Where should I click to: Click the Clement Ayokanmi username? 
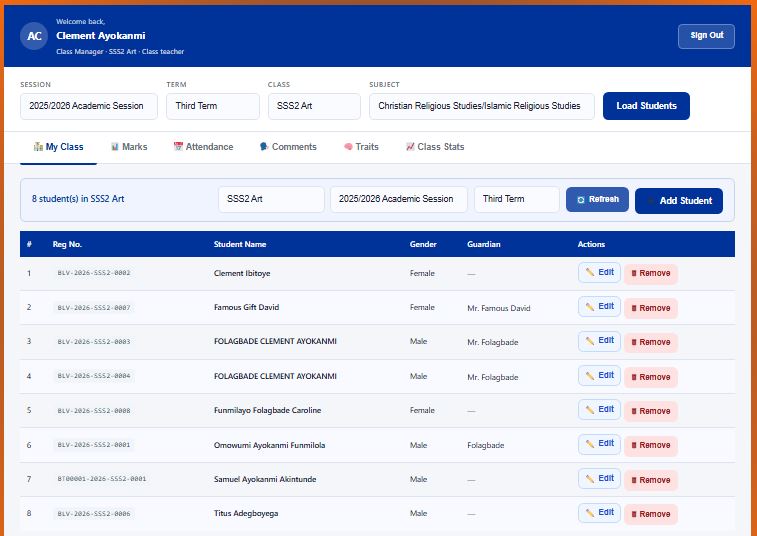pyautogui.click(x=100, y=36)
